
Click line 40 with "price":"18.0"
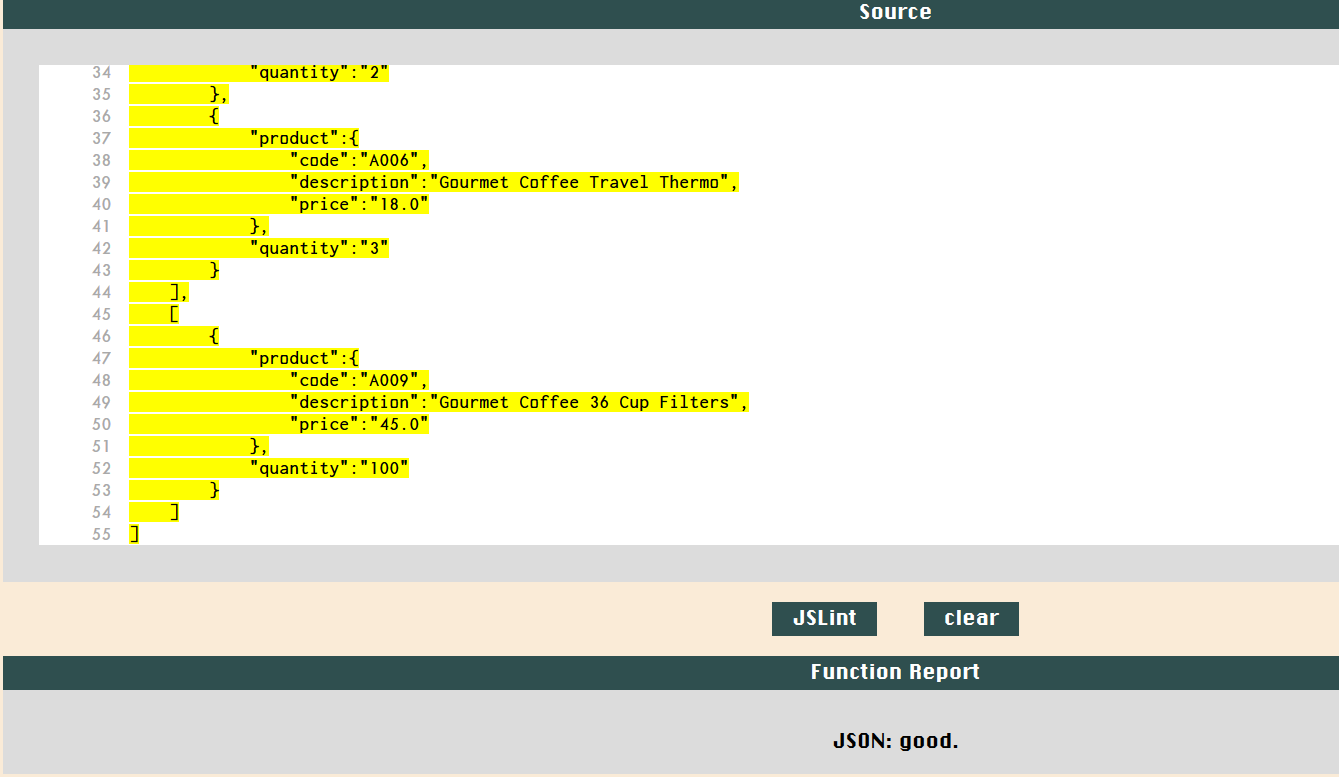tap(359, 204)
